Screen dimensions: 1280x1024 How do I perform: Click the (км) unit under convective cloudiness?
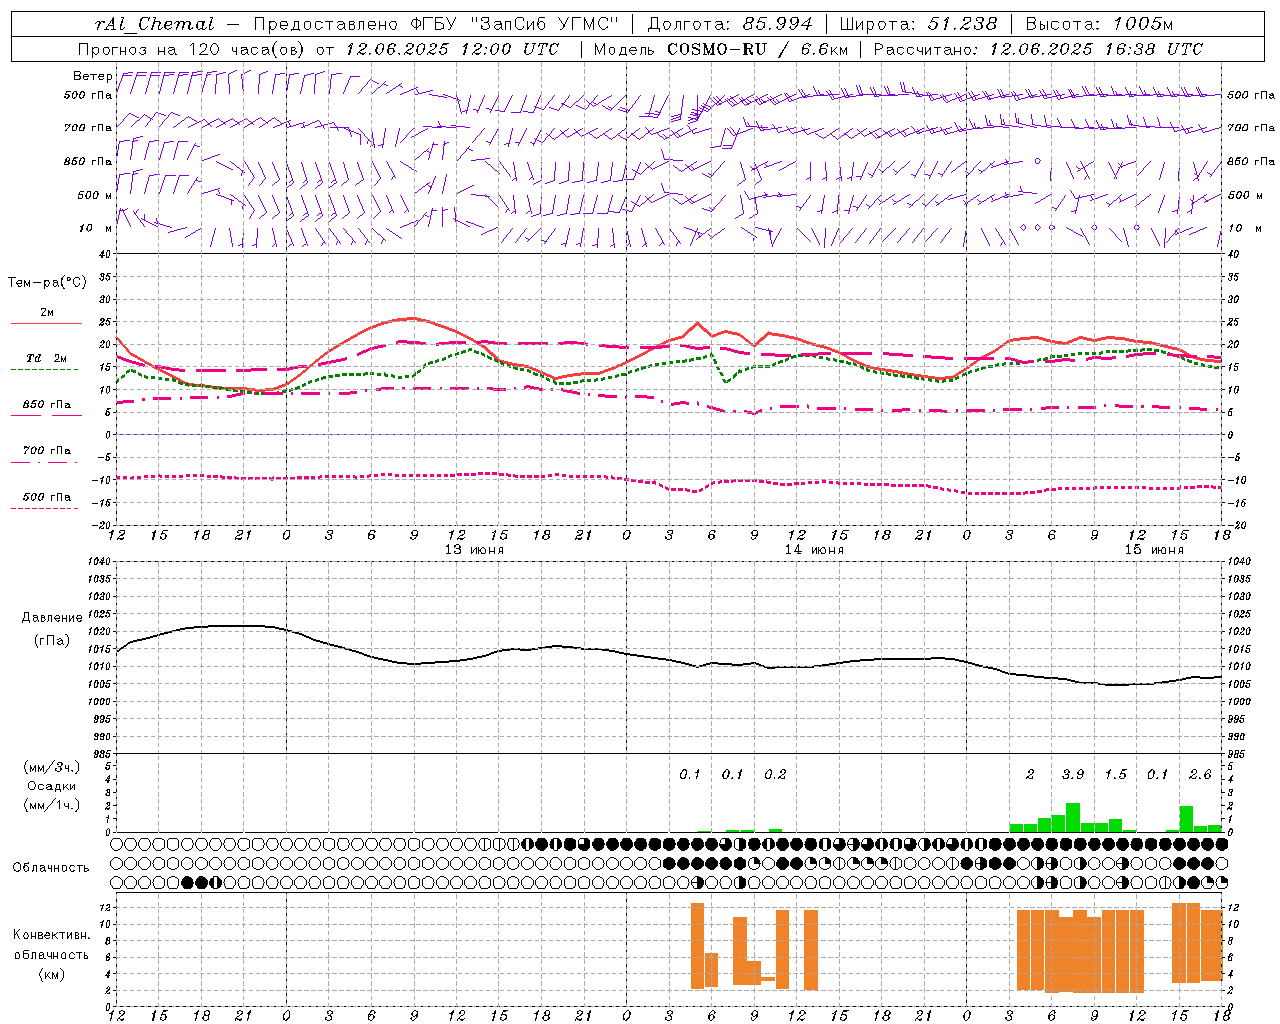[51, 974]
